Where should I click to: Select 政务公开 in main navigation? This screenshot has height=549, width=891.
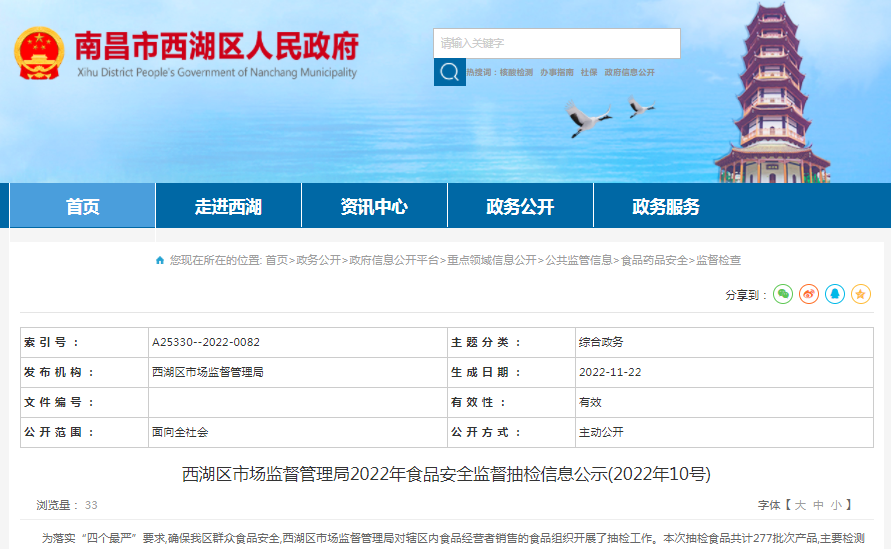(x=520, y=207)
